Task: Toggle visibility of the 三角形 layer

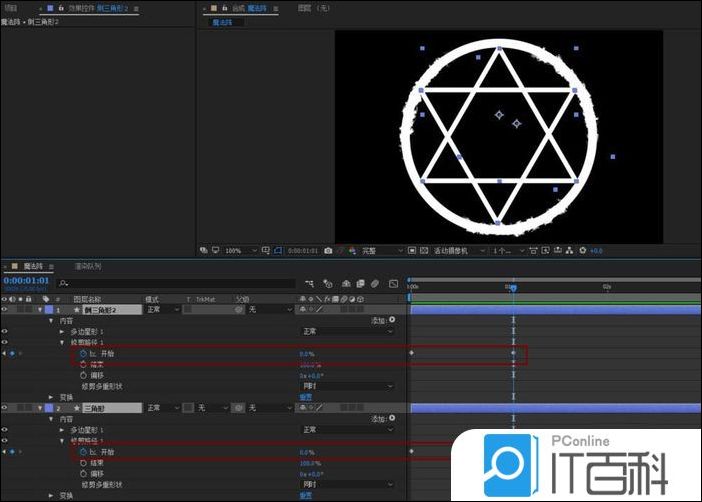Action: tap(5, 408)
